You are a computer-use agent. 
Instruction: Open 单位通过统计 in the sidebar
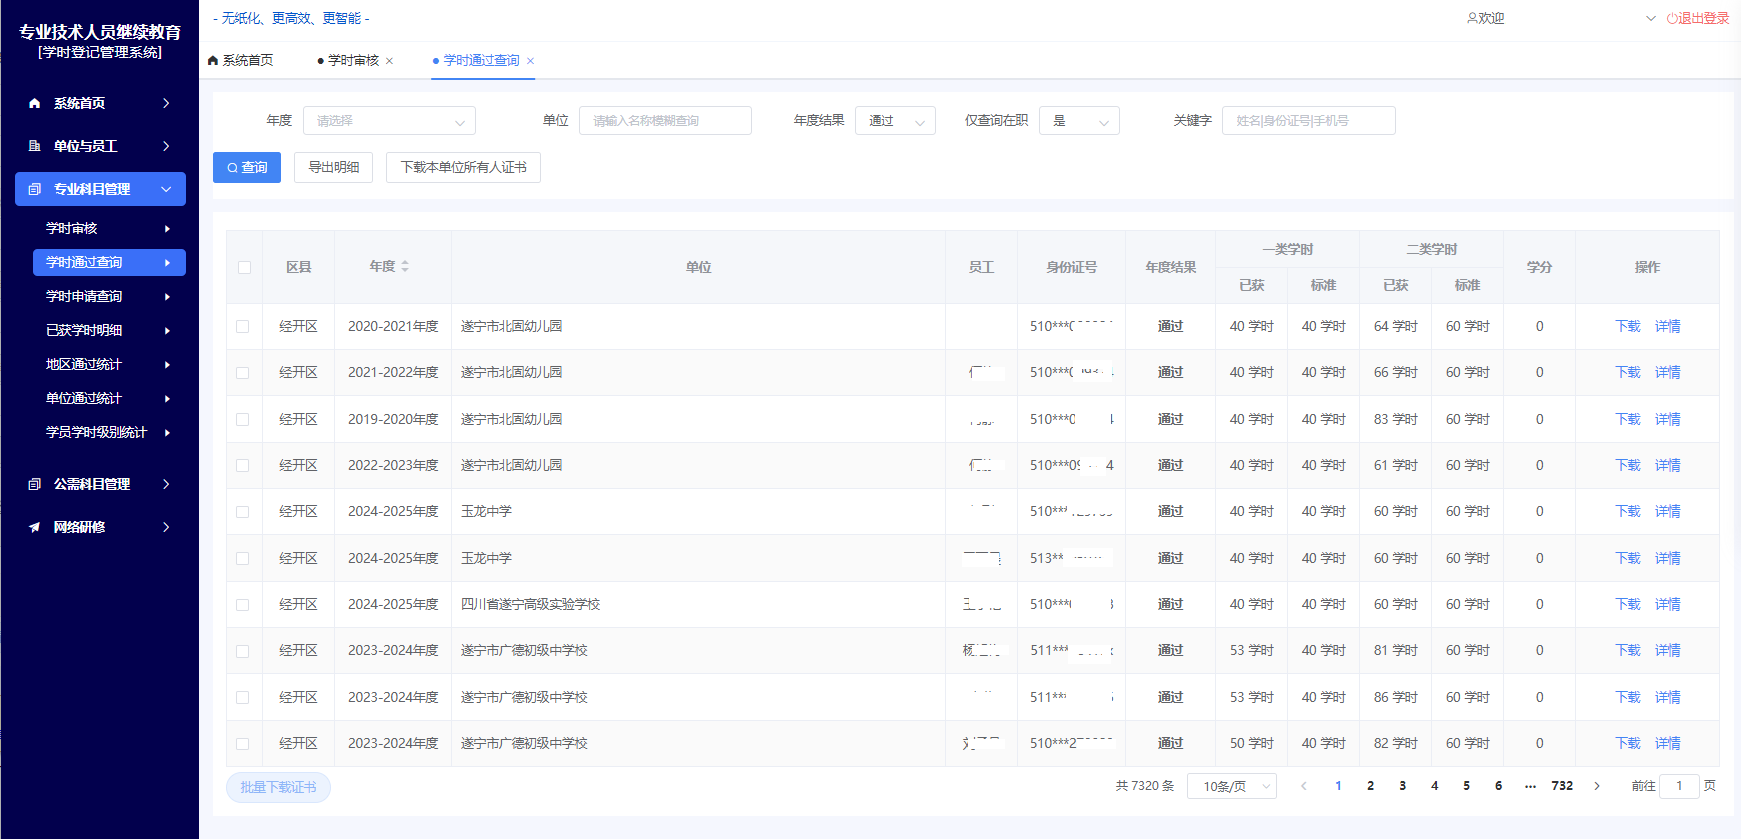pos(109,398)
